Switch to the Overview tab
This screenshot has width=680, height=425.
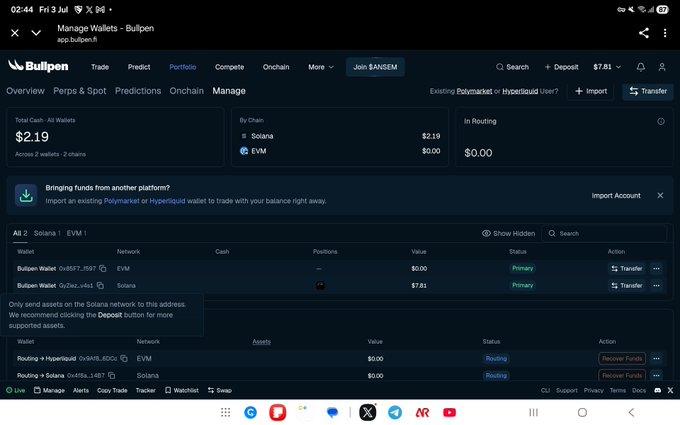[25, 91]
